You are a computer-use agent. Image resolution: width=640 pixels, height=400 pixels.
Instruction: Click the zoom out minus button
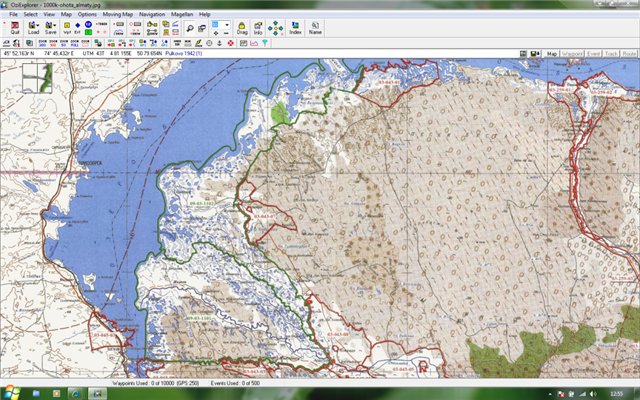point(227,33)
